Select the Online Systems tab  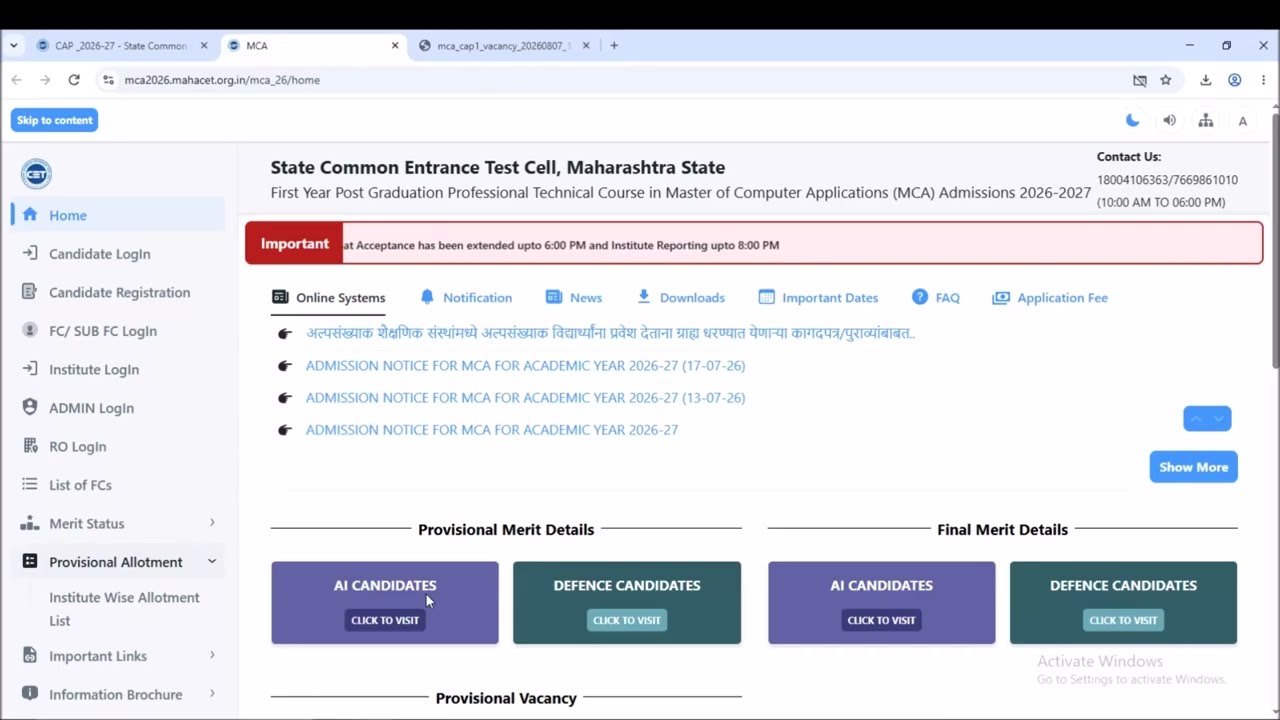tap(328, 298)
